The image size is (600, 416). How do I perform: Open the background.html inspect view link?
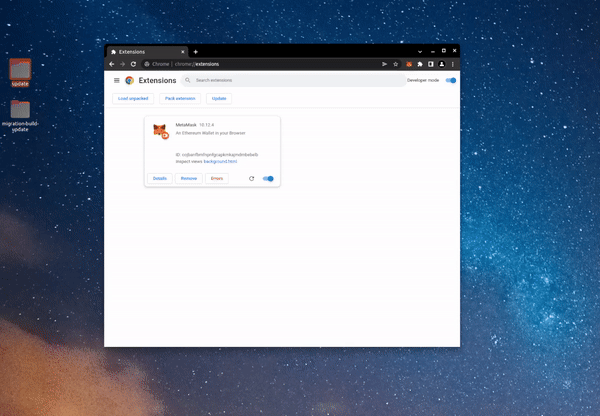[x=220, y=162]
